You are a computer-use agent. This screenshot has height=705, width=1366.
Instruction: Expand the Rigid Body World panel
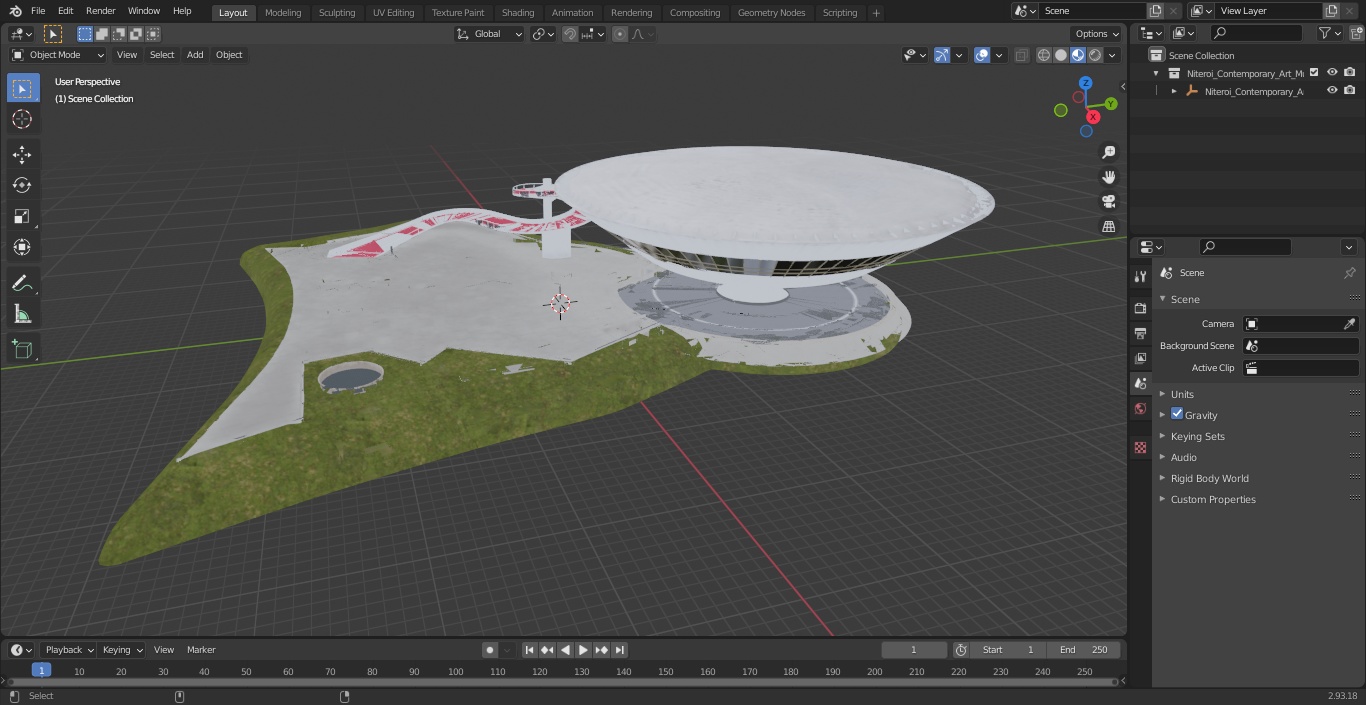pyautogui.click(x=1209, y=478)
